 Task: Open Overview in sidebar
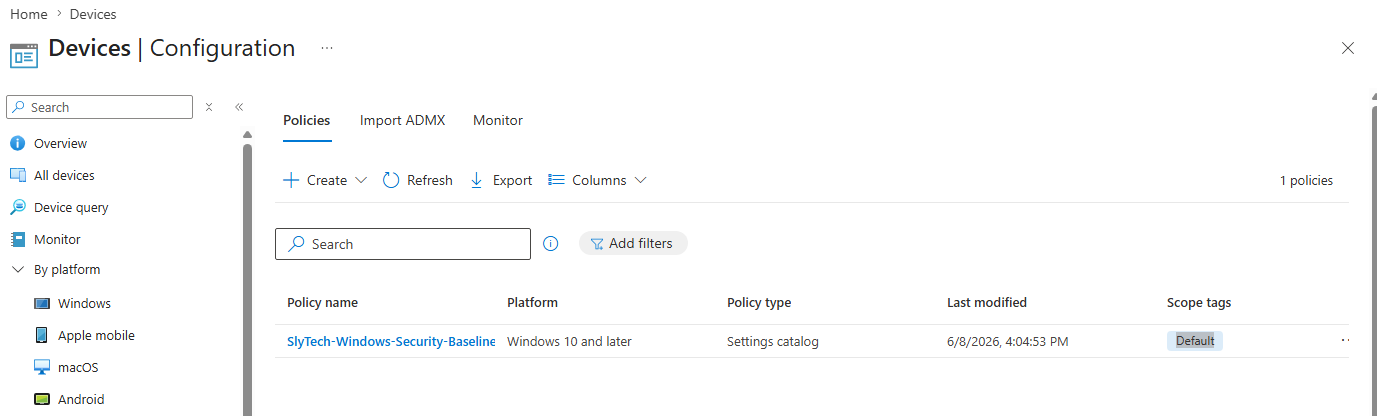(60, 143)
